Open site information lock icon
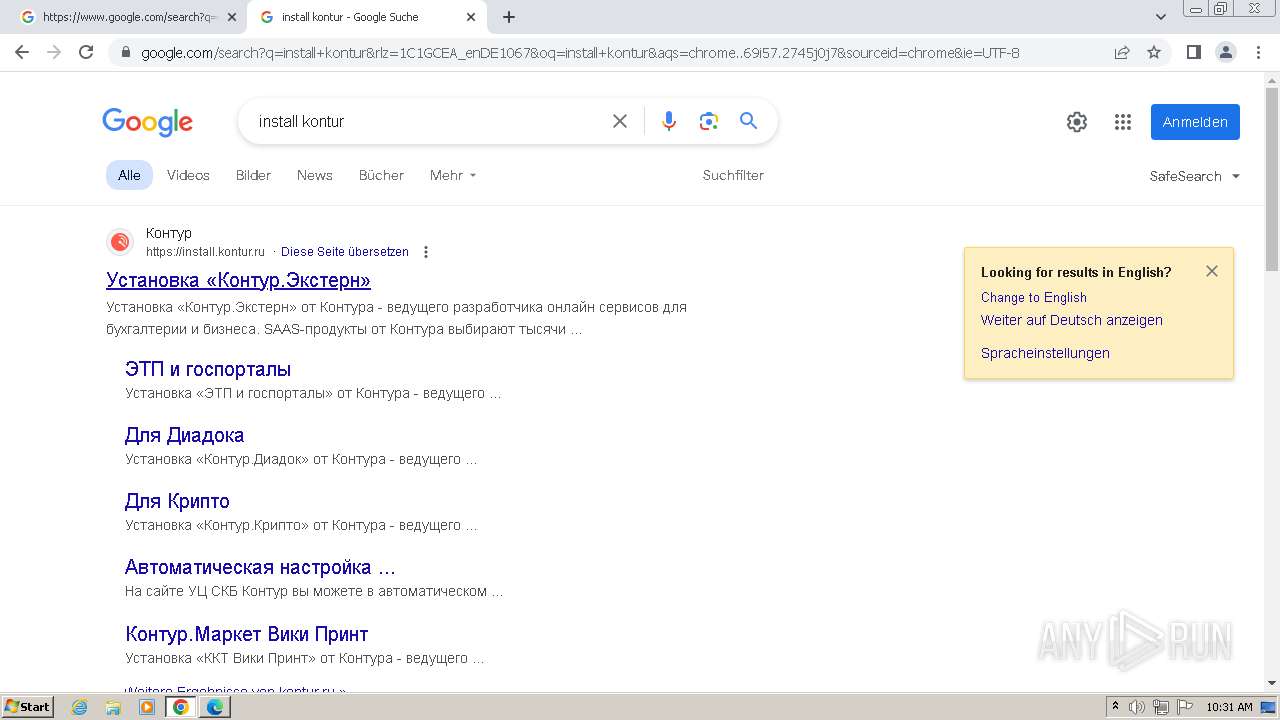This screenshot has width=1280, height=720. pos(125,52)
